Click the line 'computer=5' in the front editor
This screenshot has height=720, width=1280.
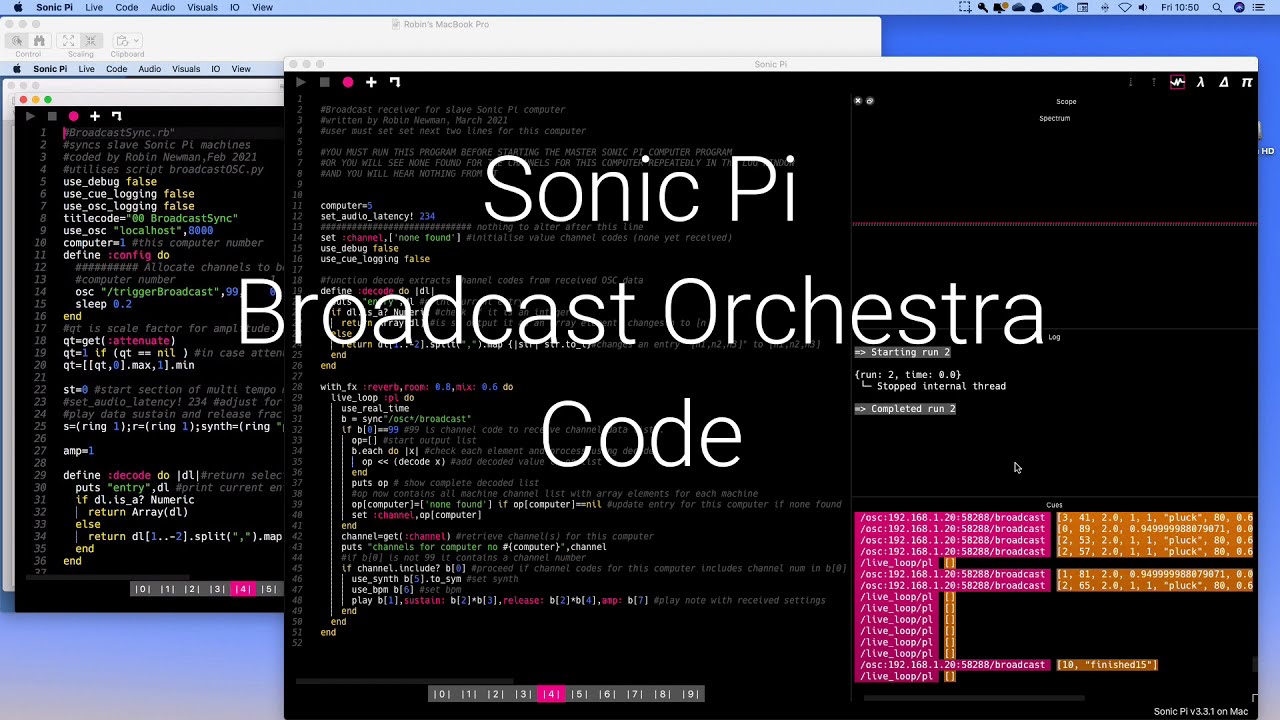[x=346, y=206]
